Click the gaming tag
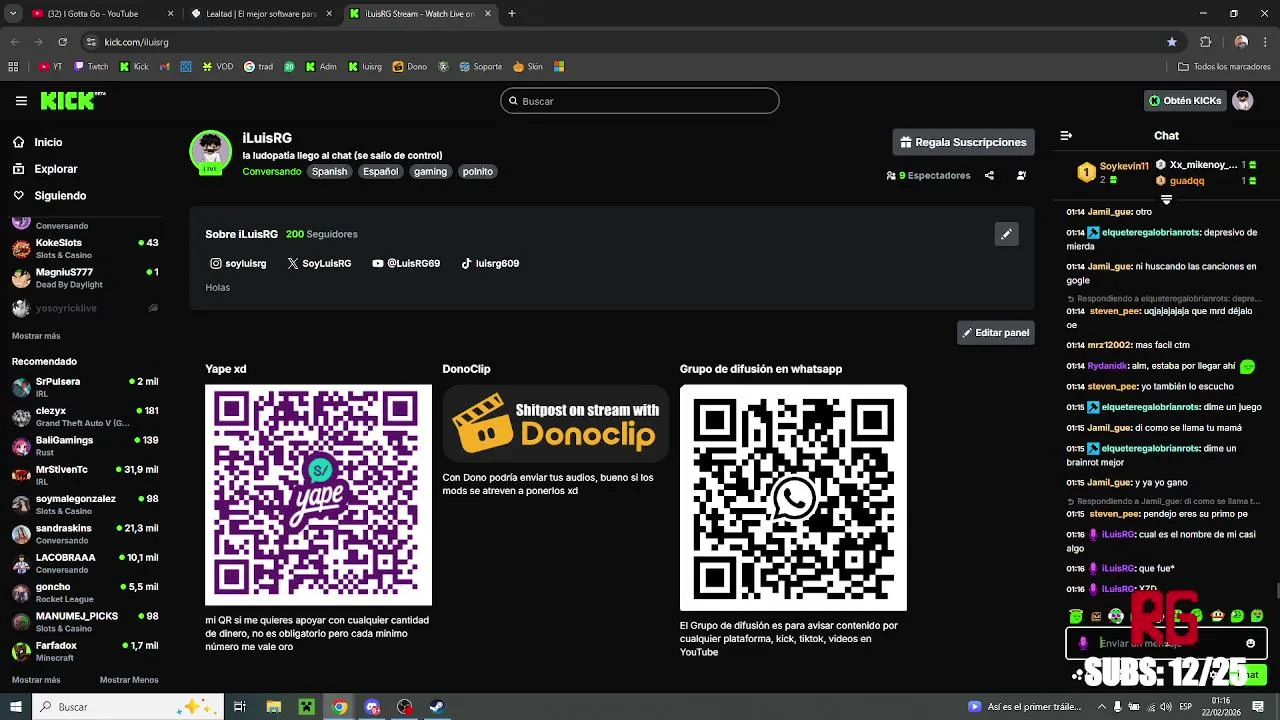The height and width of the screenshot is (720, 1280). coord(430,171)
